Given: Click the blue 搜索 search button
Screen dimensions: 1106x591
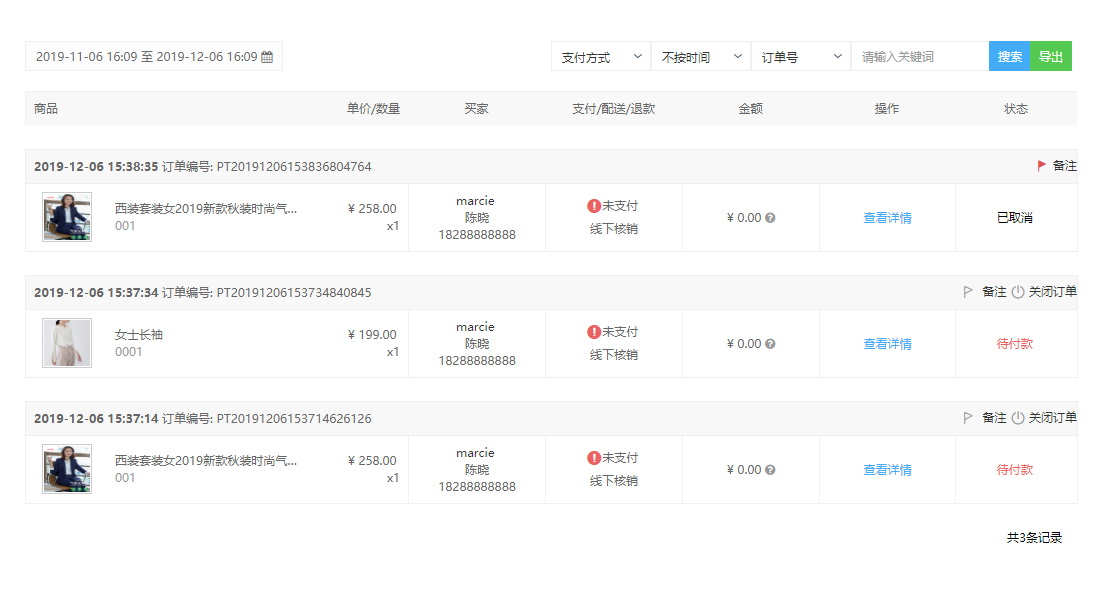Looking at the screenshot, I should [x=1009, y=56].
